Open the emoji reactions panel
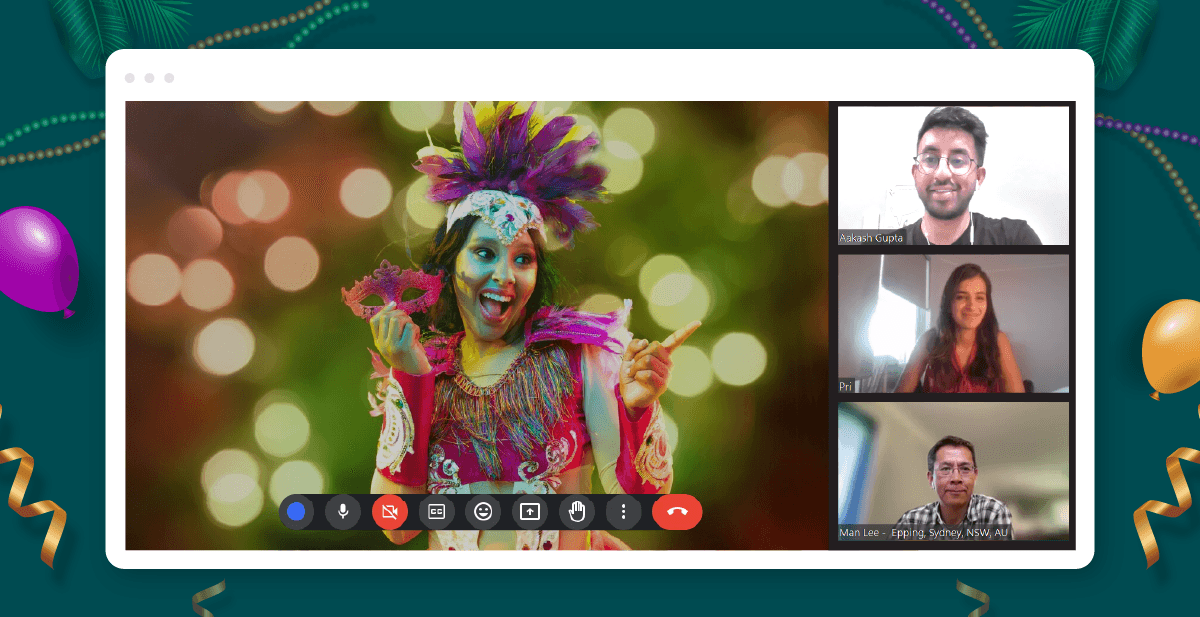 [x=483, y=512]
